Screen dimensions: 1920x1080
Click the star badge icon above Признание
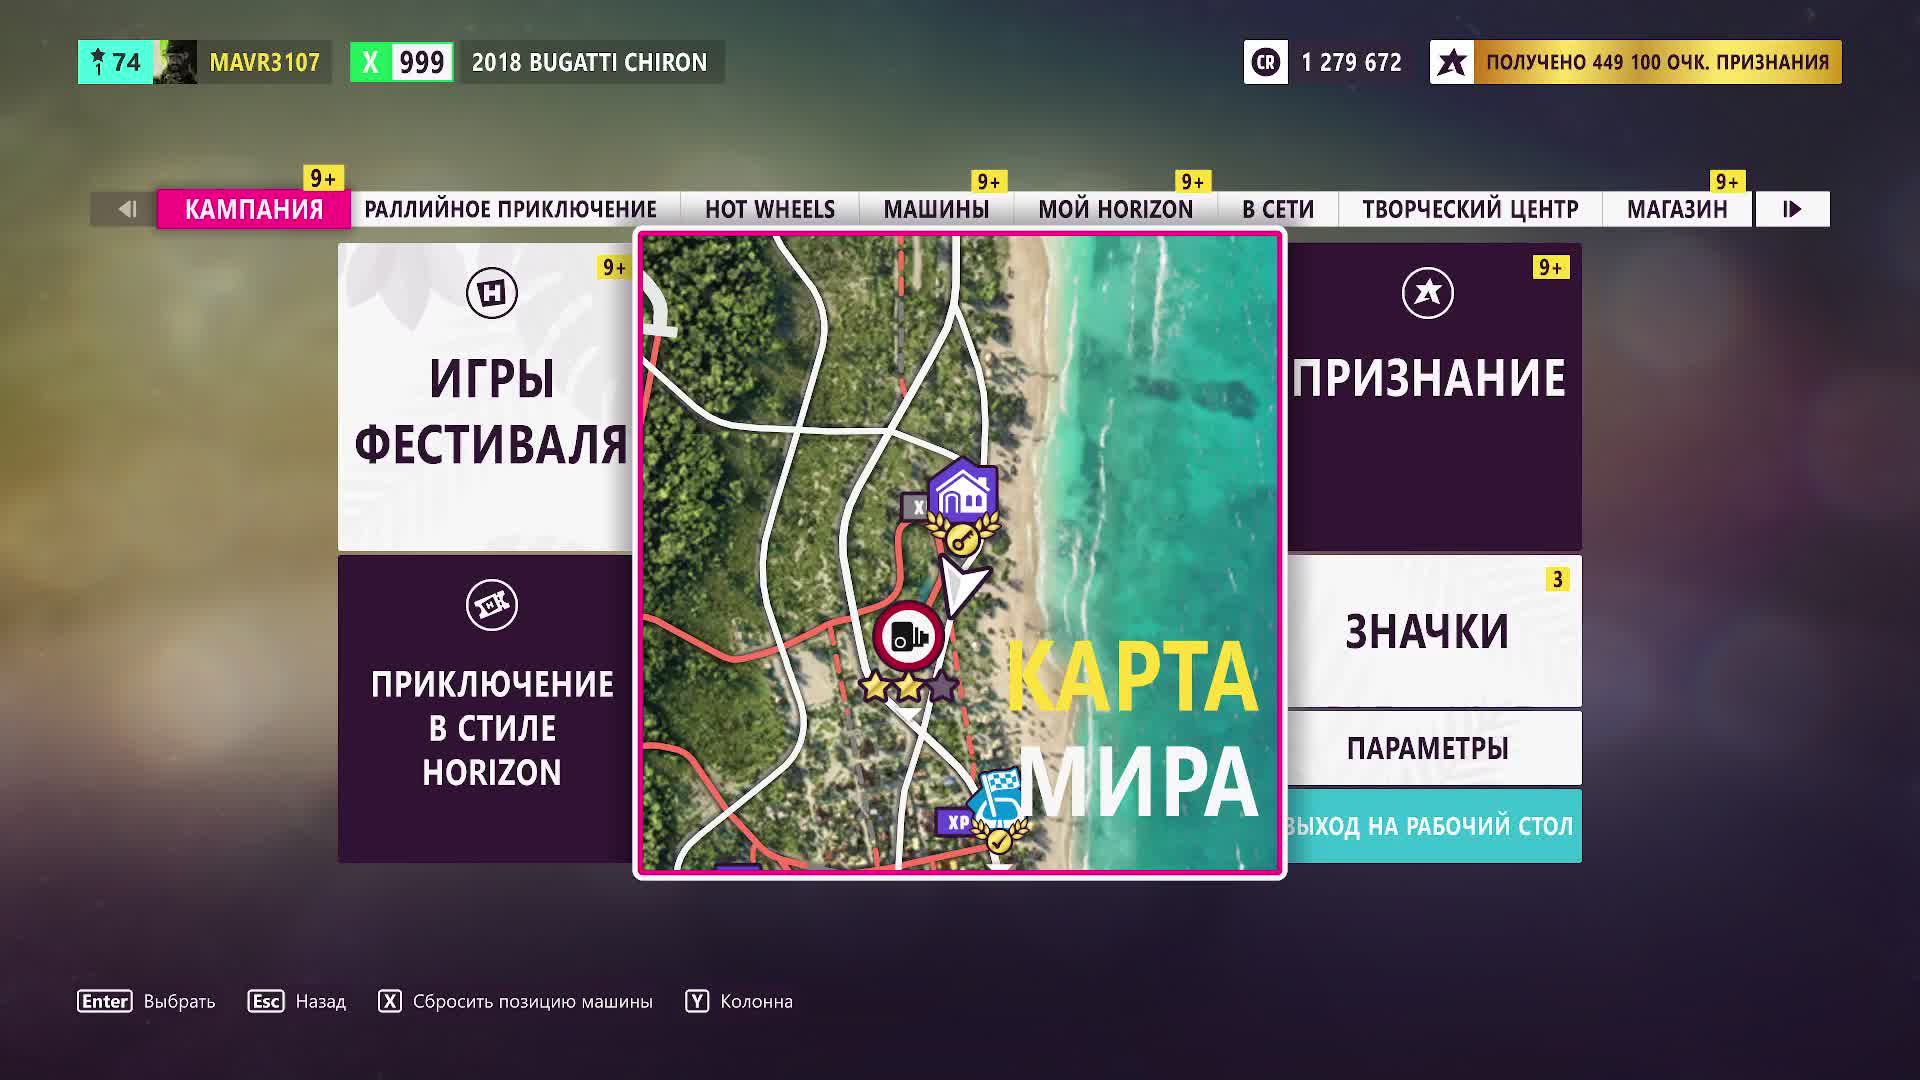point(1427,293)
